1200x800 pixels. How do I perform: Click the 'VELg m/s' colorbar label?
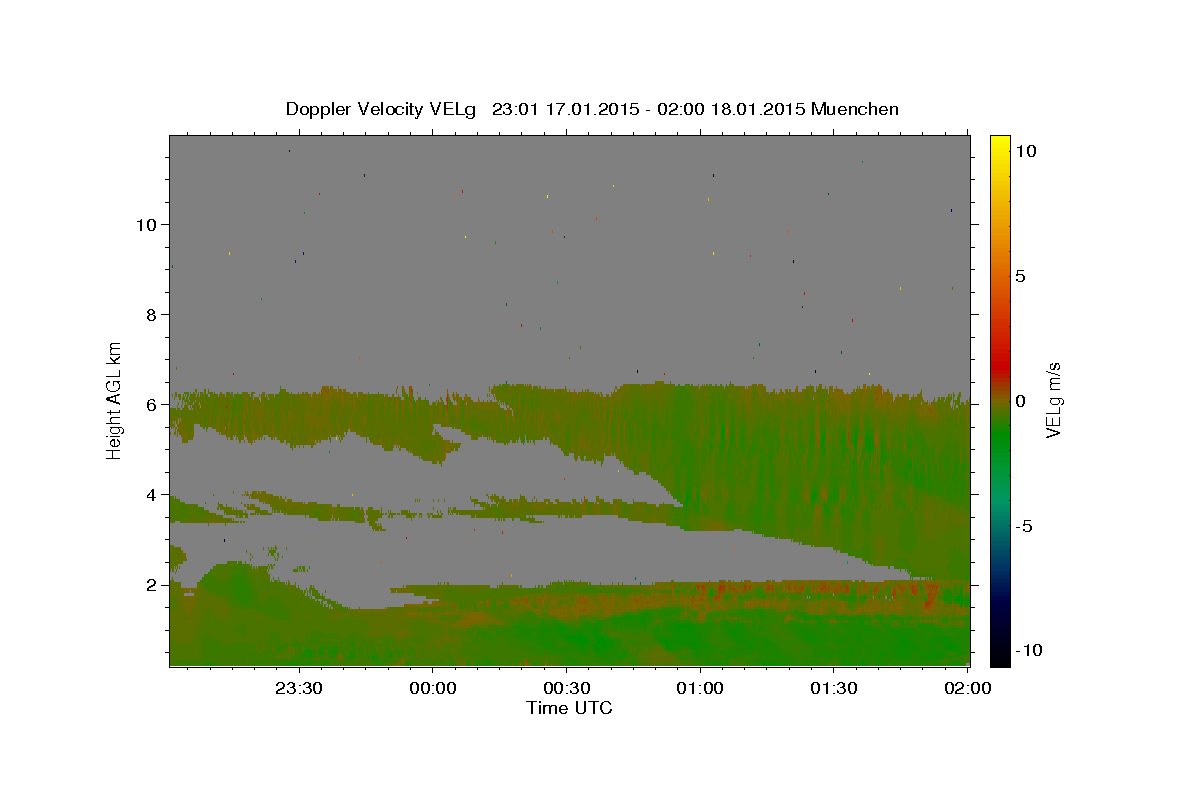[1053, 401]
